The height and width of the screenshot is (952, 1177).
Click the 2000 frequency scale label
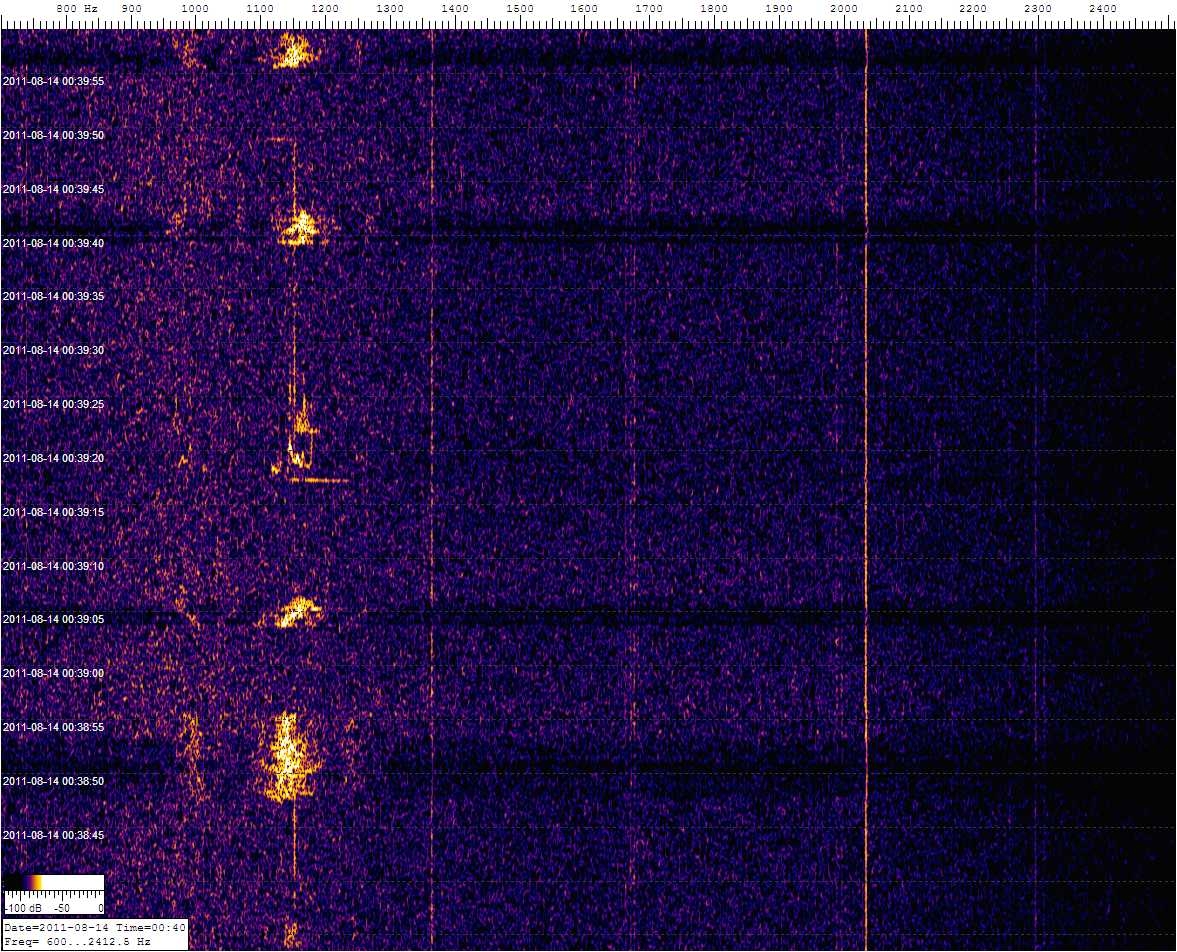coord(843,9)
